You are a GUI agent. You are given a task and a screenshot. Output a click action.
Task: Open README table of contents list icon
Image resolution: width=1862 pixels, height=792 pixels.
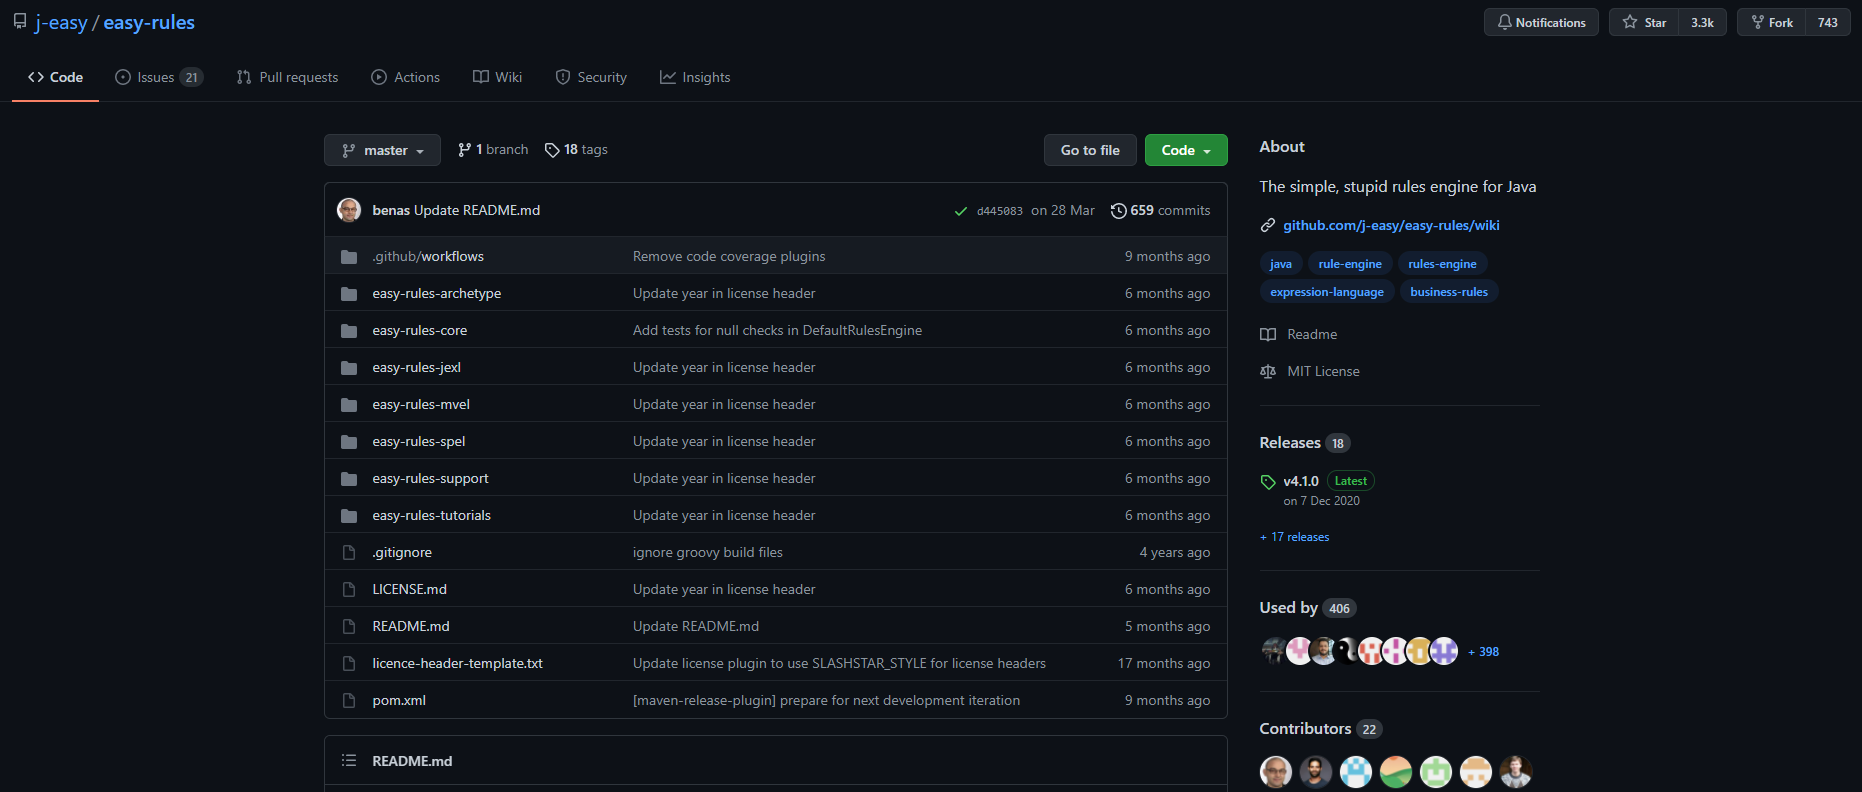(349, 761)
